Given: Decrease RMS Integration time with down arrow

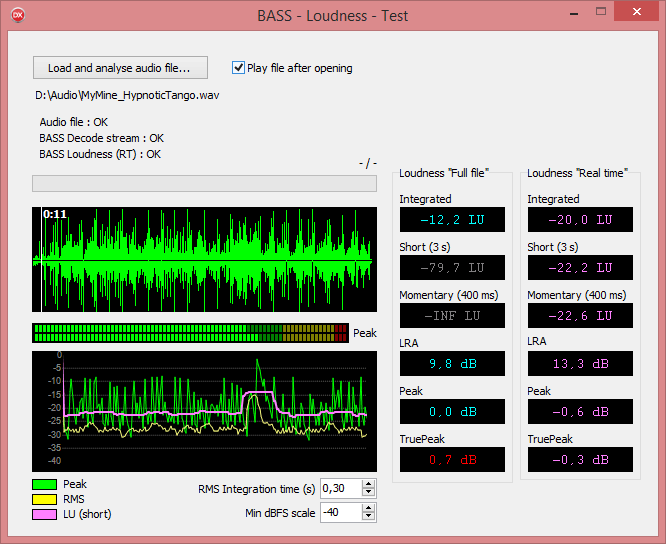Looking at the screenshot, I should [369, 493].
